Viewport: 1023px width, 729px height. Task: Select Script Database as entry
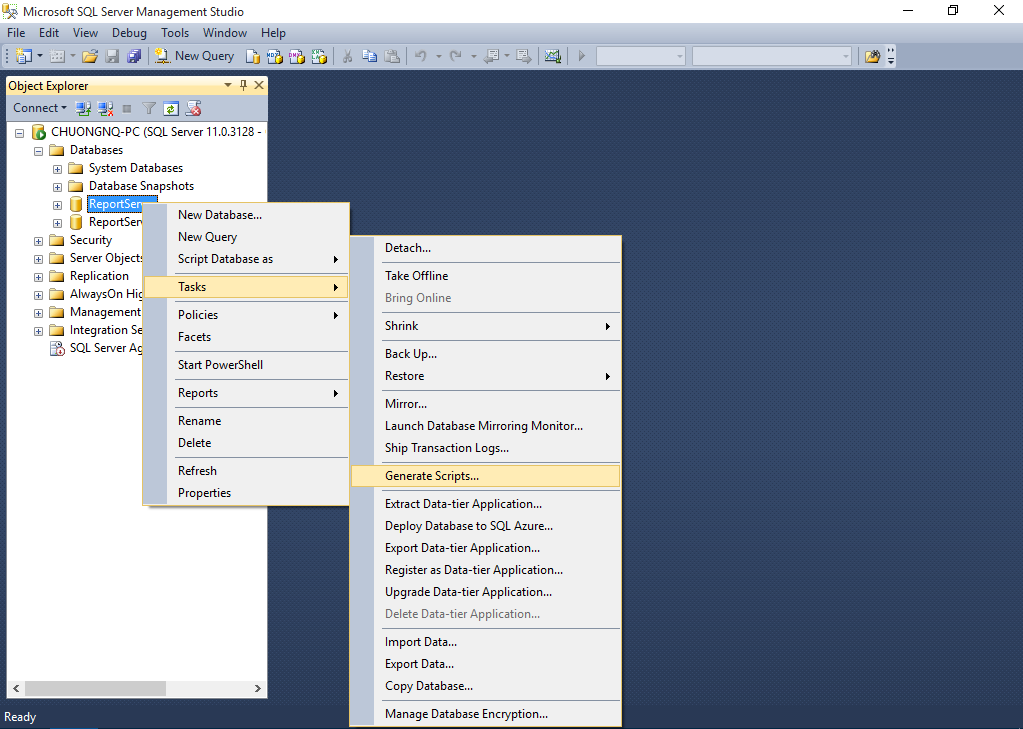coord(246,259)
